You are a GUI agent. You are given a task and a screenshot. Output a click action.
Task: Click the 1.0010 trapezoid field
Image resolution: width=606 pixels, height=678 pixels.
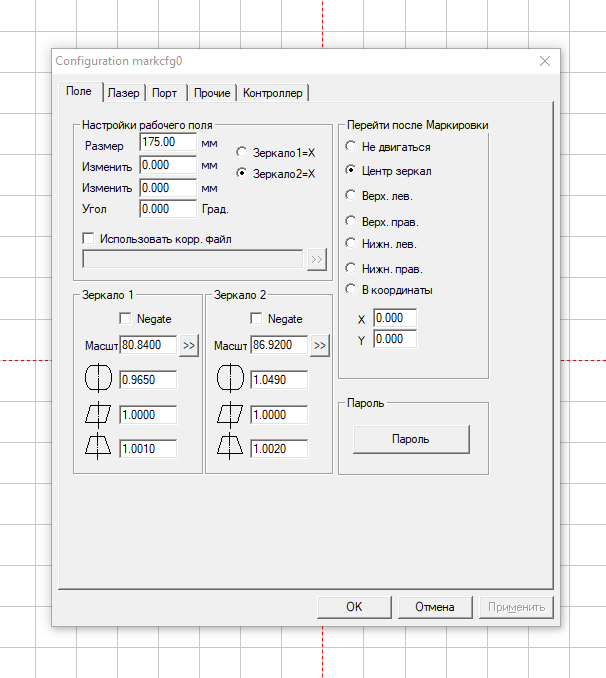point(148,448)
